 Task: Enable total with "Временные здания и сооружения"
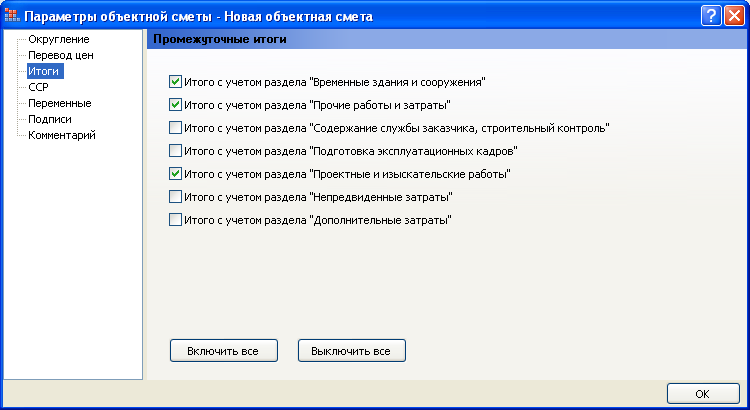coord(176,82)
